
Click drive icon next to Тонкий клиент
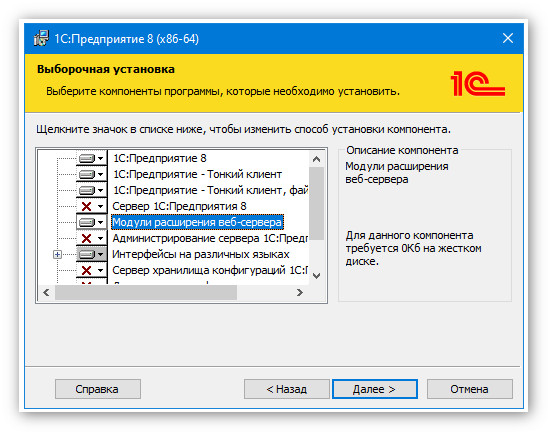coord(87,174)
